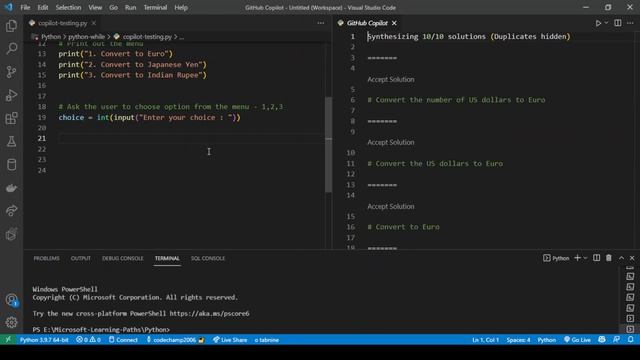The width and height of the screenshot is (640, 360).
Task: Open the Help menu
Action: [x=181, y=7]
